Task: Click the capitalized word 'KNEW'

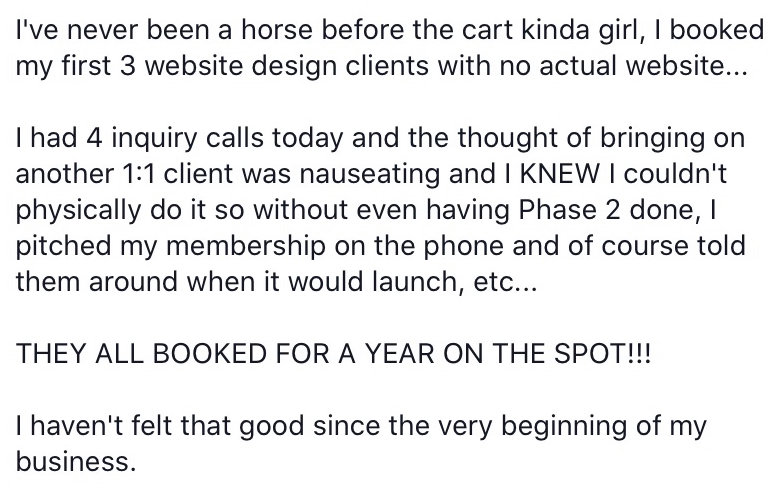Action: (560, 174)
